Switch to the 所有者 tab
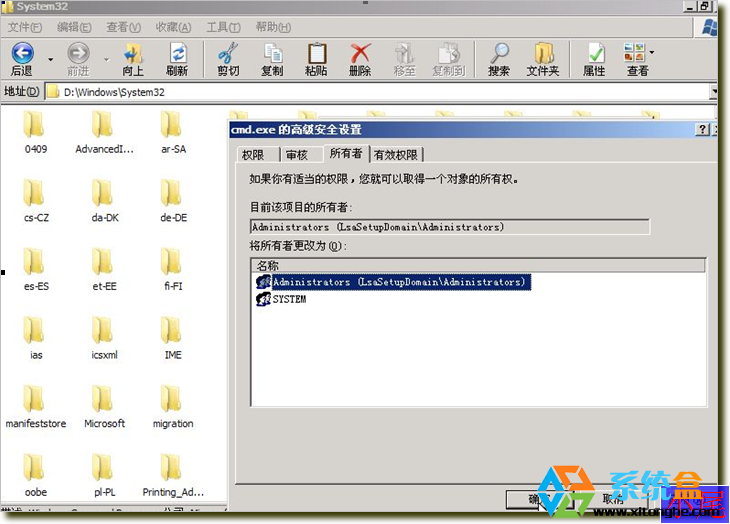Viewport: 730px width, 524px height. coord(345,154)
